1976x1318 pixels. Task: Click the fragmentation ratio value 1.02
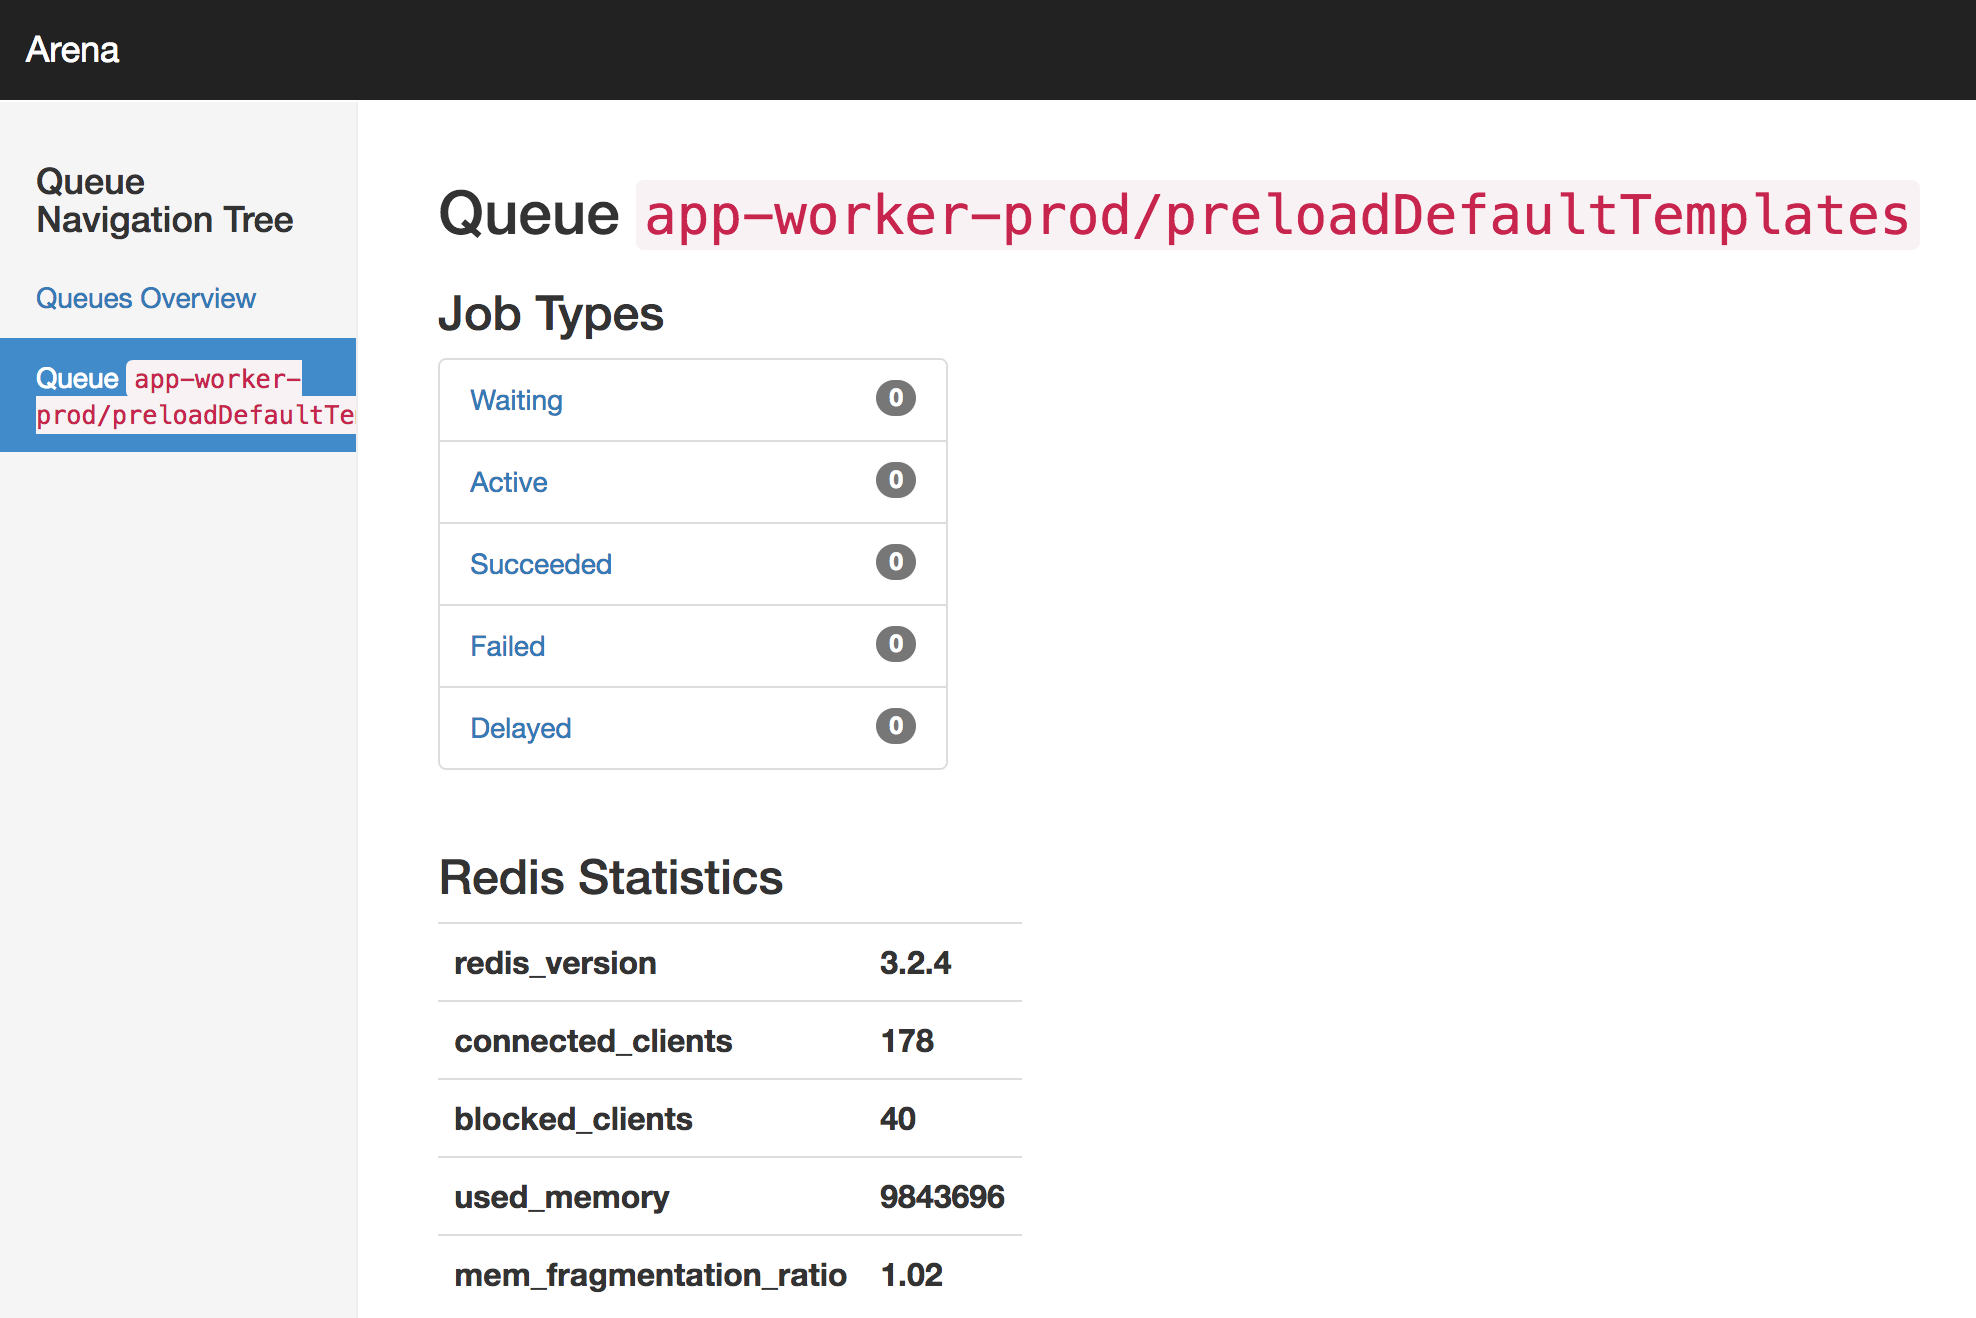(911, 1275)
